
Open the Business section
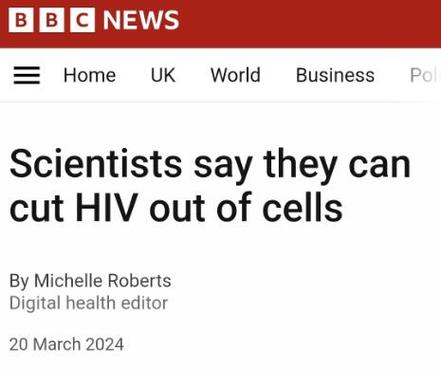click(335, 75)
